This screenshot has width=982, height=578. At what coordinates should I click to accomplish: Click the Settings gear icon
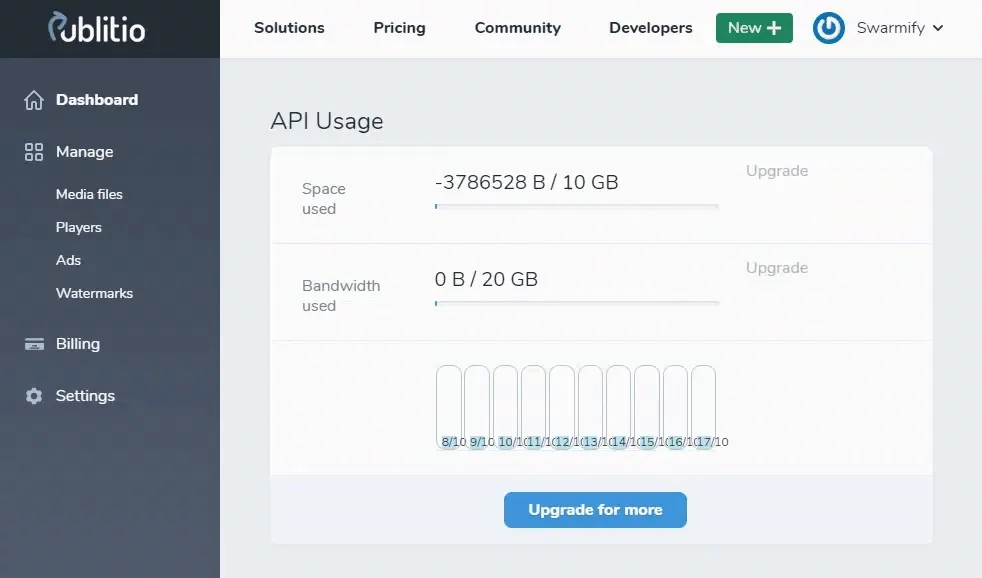click(x=34, y=396)
